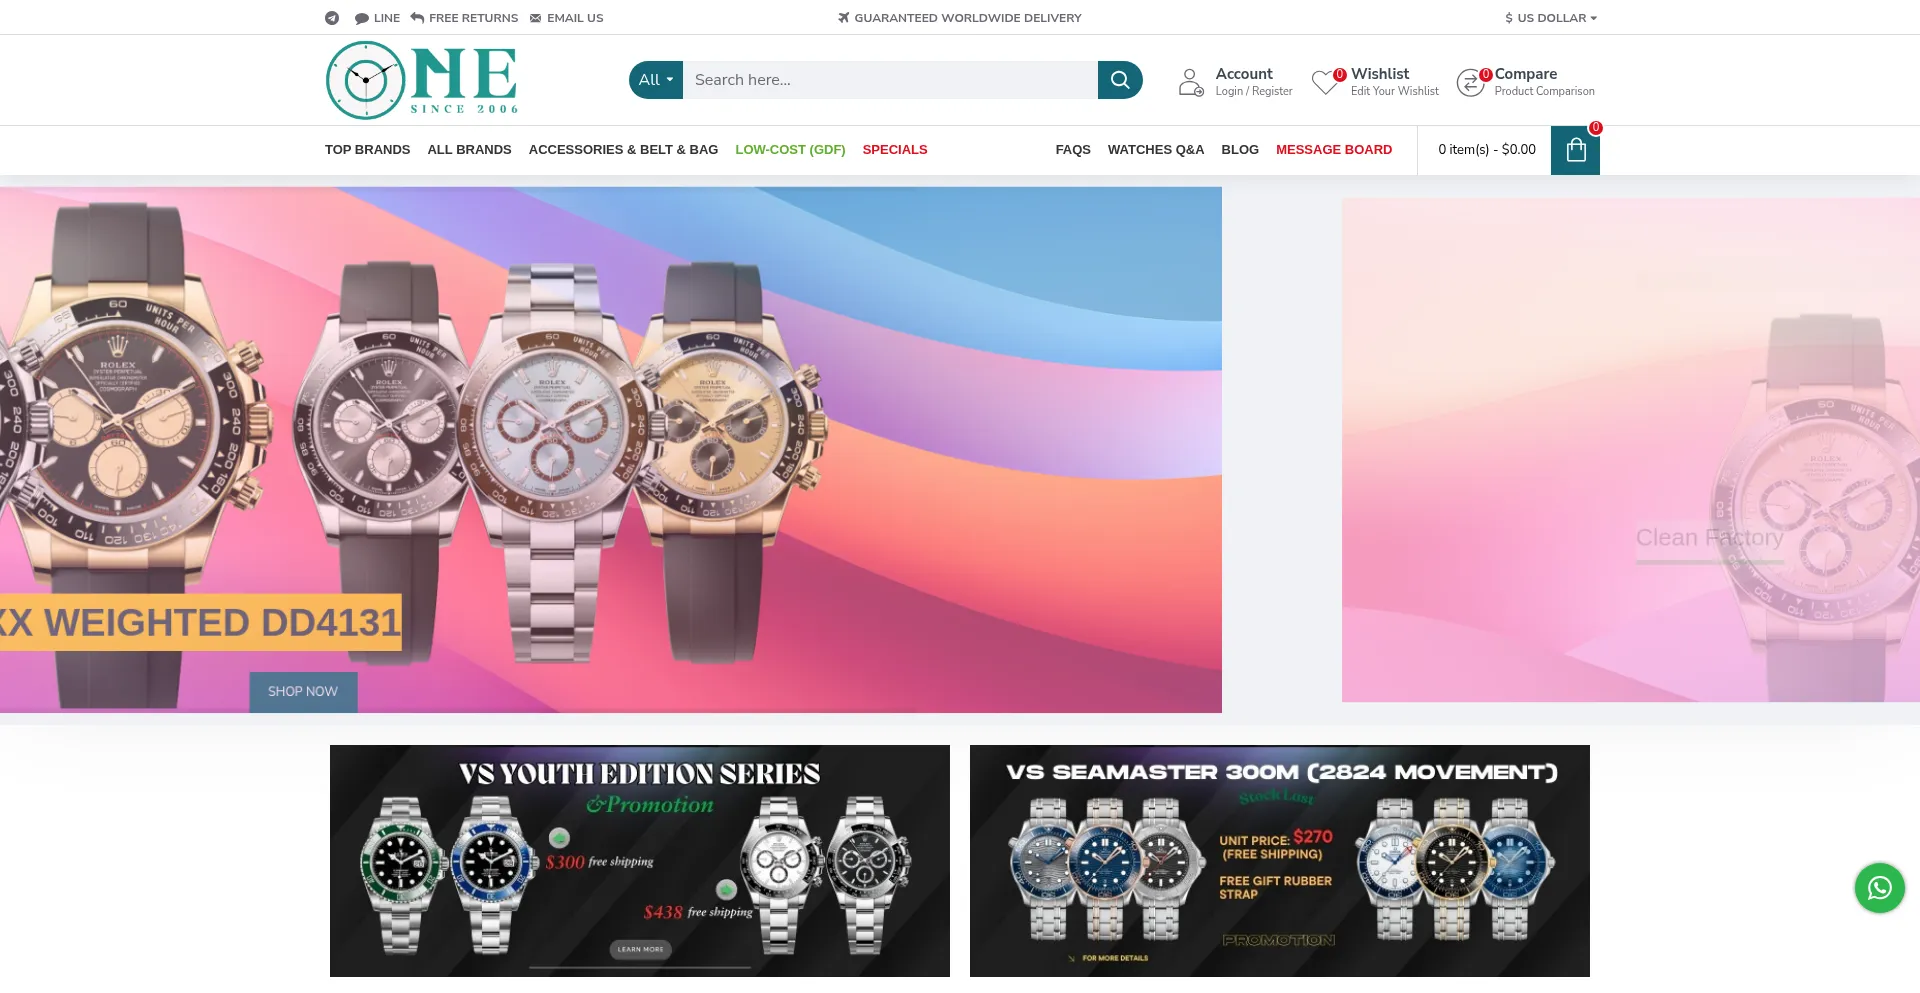
Task: Open the LINE chat link
Action: pyautogui.click(x=377, y=18)
